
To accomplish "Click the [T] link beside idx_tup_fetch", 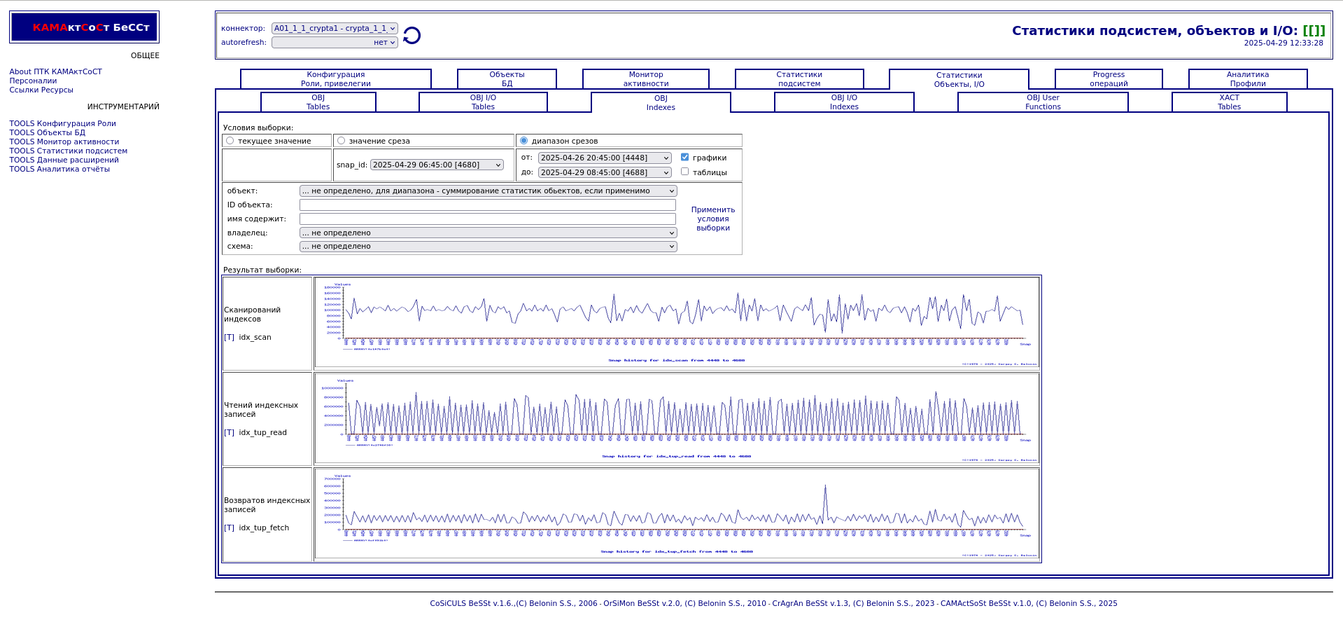I will pyautogui.click(x=229, y=528).
